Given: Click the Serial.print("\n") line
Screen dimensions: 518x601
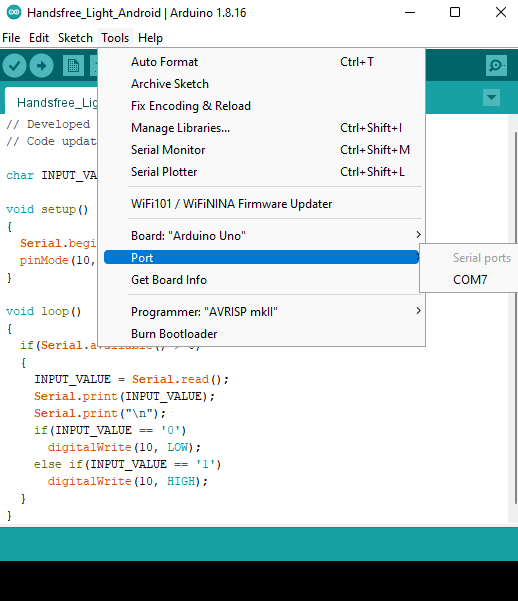Looking at the screenshot, I should [100, 413].
